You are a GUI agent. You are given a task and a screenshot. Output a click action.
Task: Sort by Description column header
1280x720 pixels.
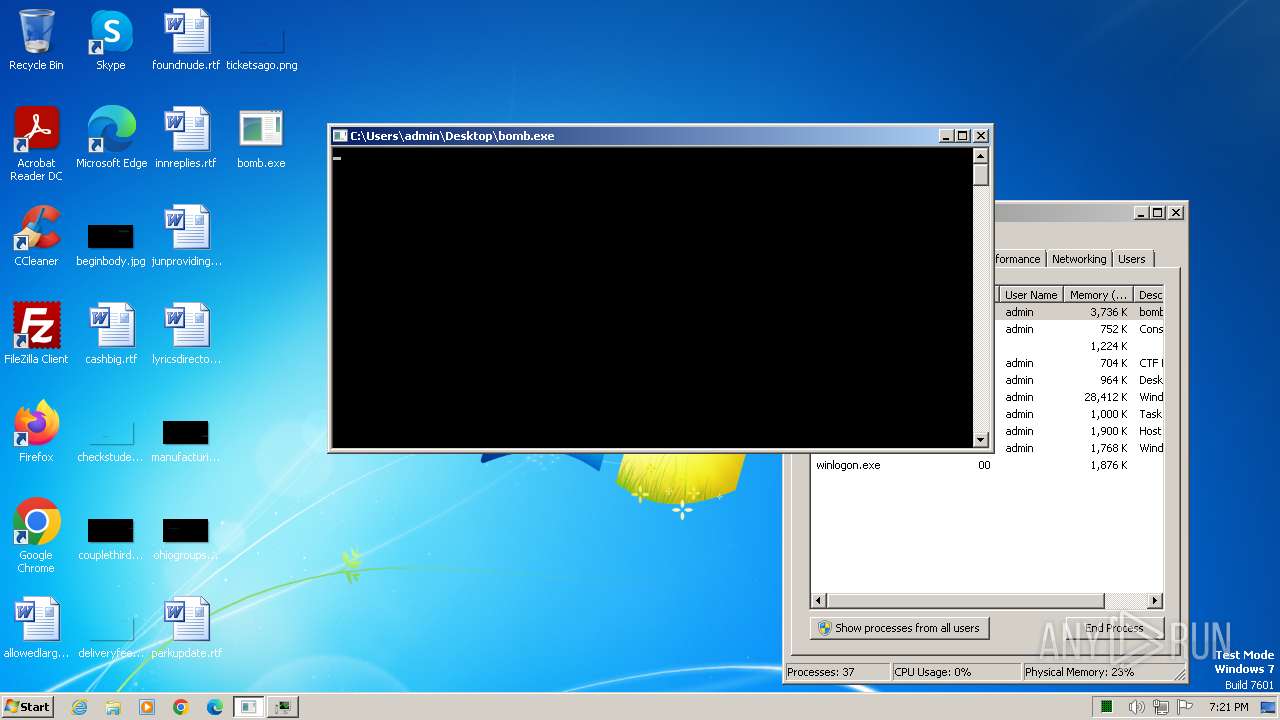pyautogui.click(x=1150, y=295)
